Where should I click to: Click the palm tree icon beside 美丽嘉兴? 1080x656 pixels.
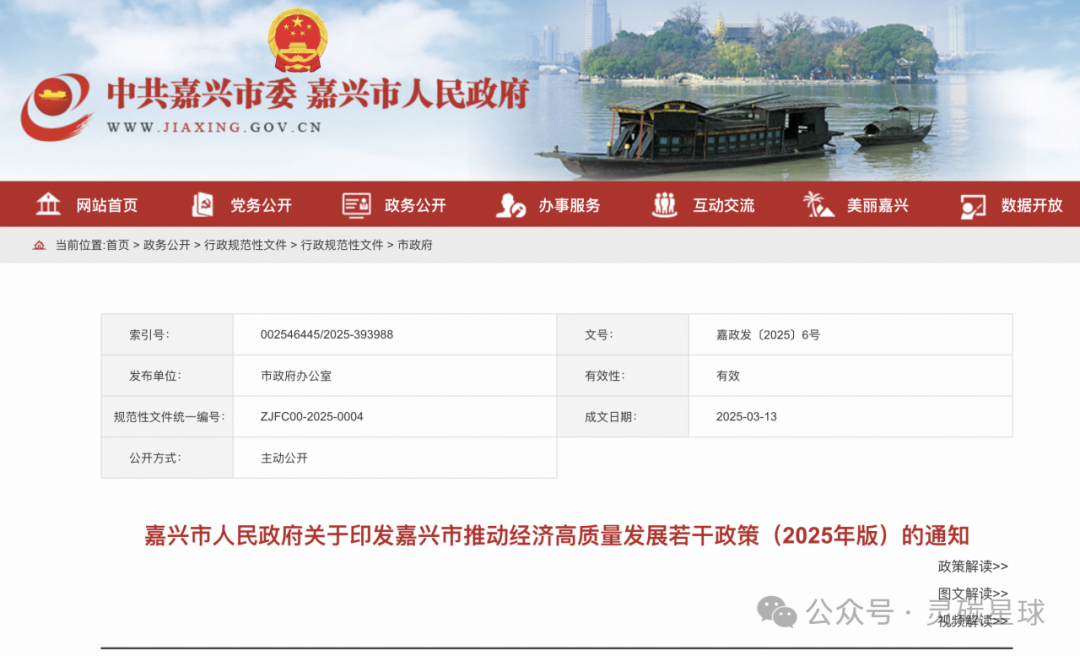(818, 204)
